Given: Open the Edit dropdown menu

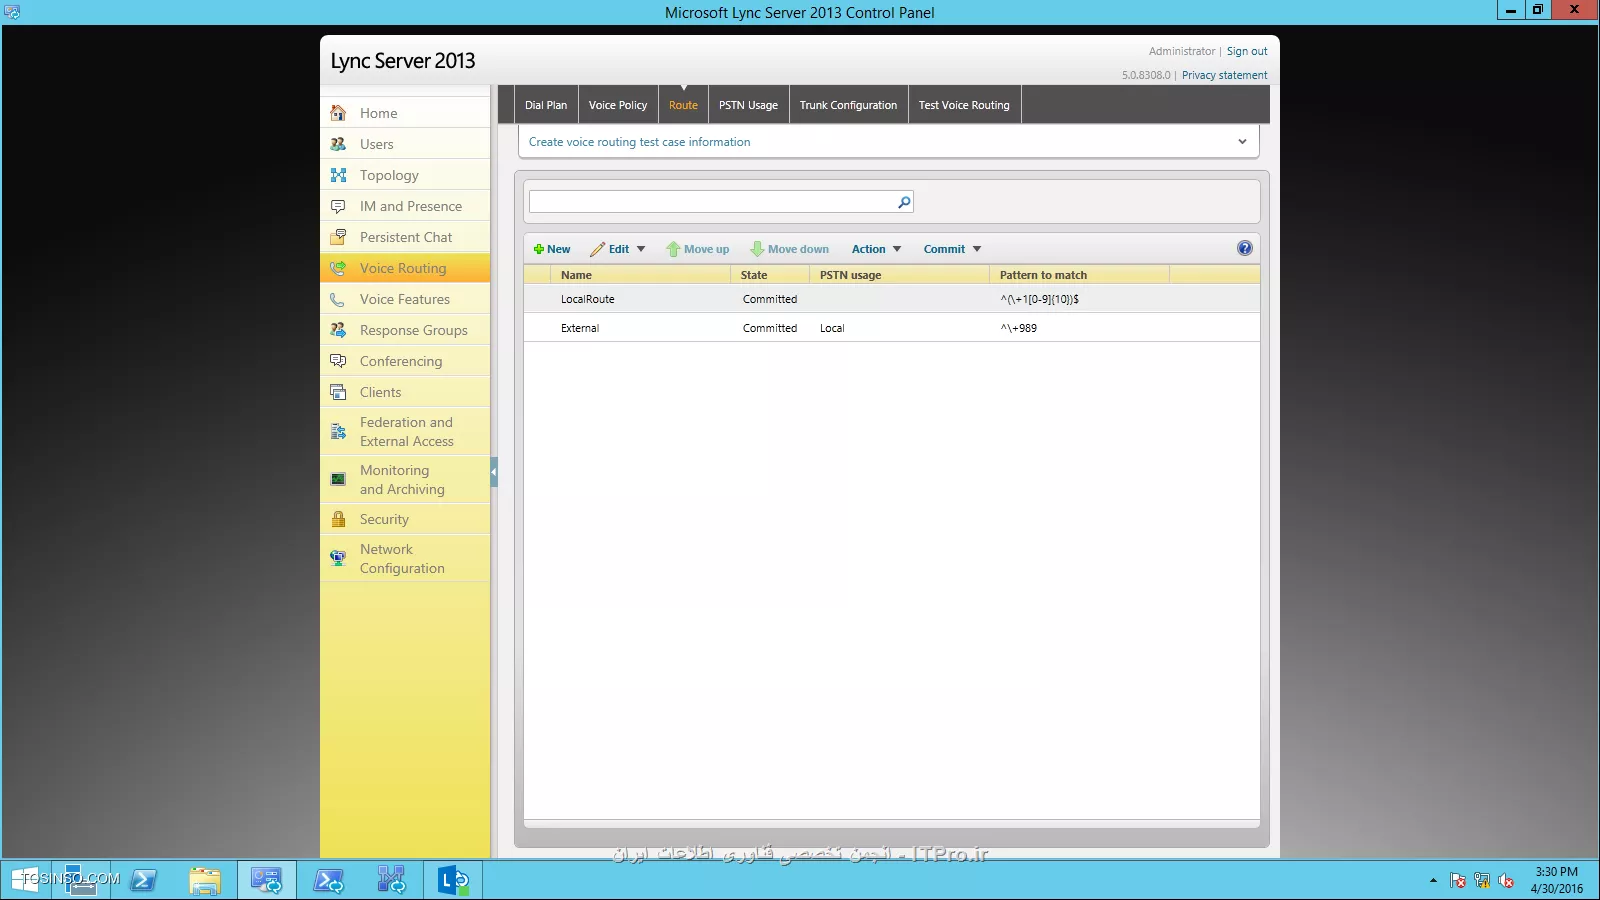Looking at the screenshot, I should point(618,249).
